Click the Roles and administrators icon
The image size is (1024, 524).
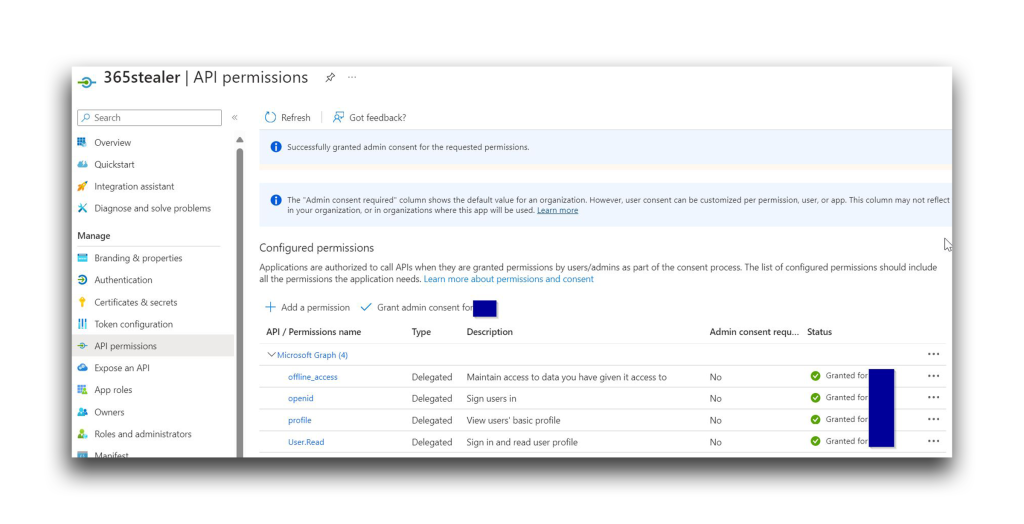(x=82, y=434)
